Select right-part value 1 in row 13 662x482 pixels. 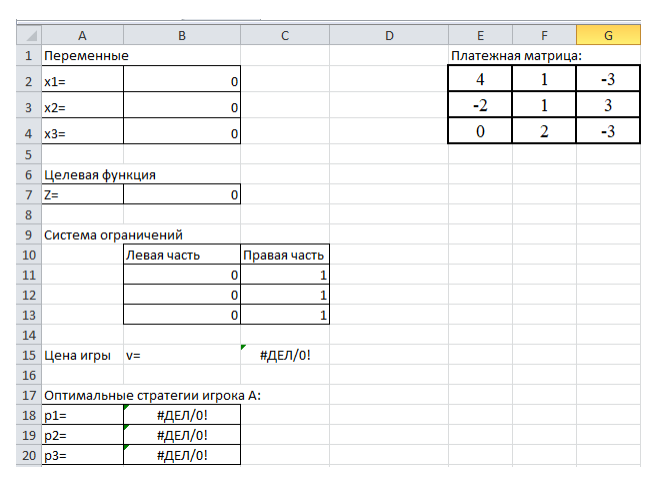pyautogui.click(x=285, y=315)
